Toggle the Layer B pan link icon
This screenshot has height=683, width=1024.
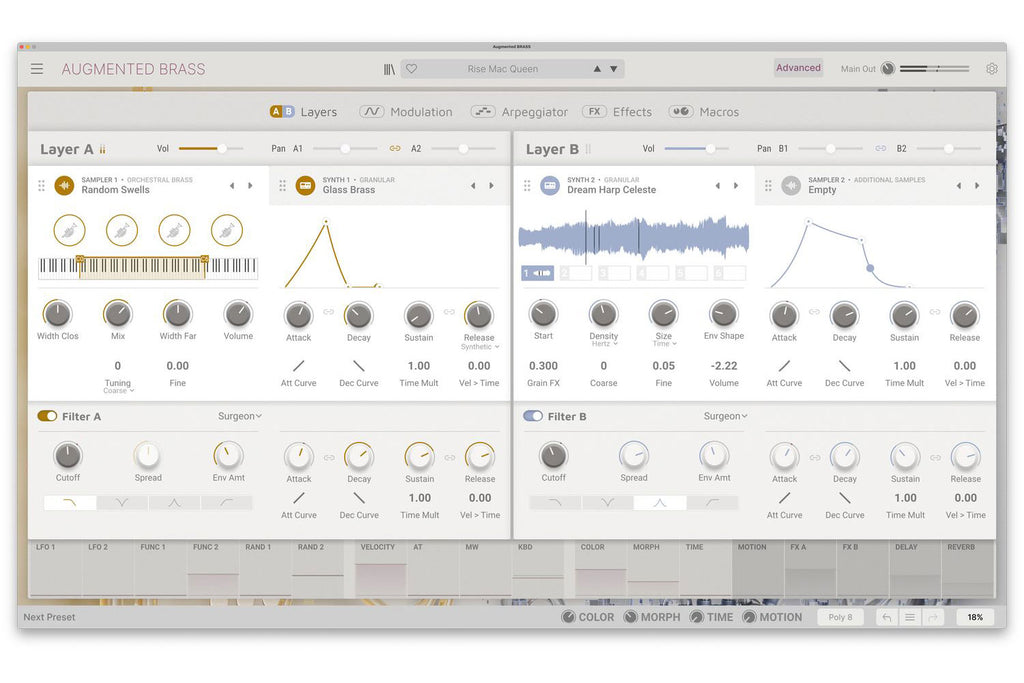point(881,148)
